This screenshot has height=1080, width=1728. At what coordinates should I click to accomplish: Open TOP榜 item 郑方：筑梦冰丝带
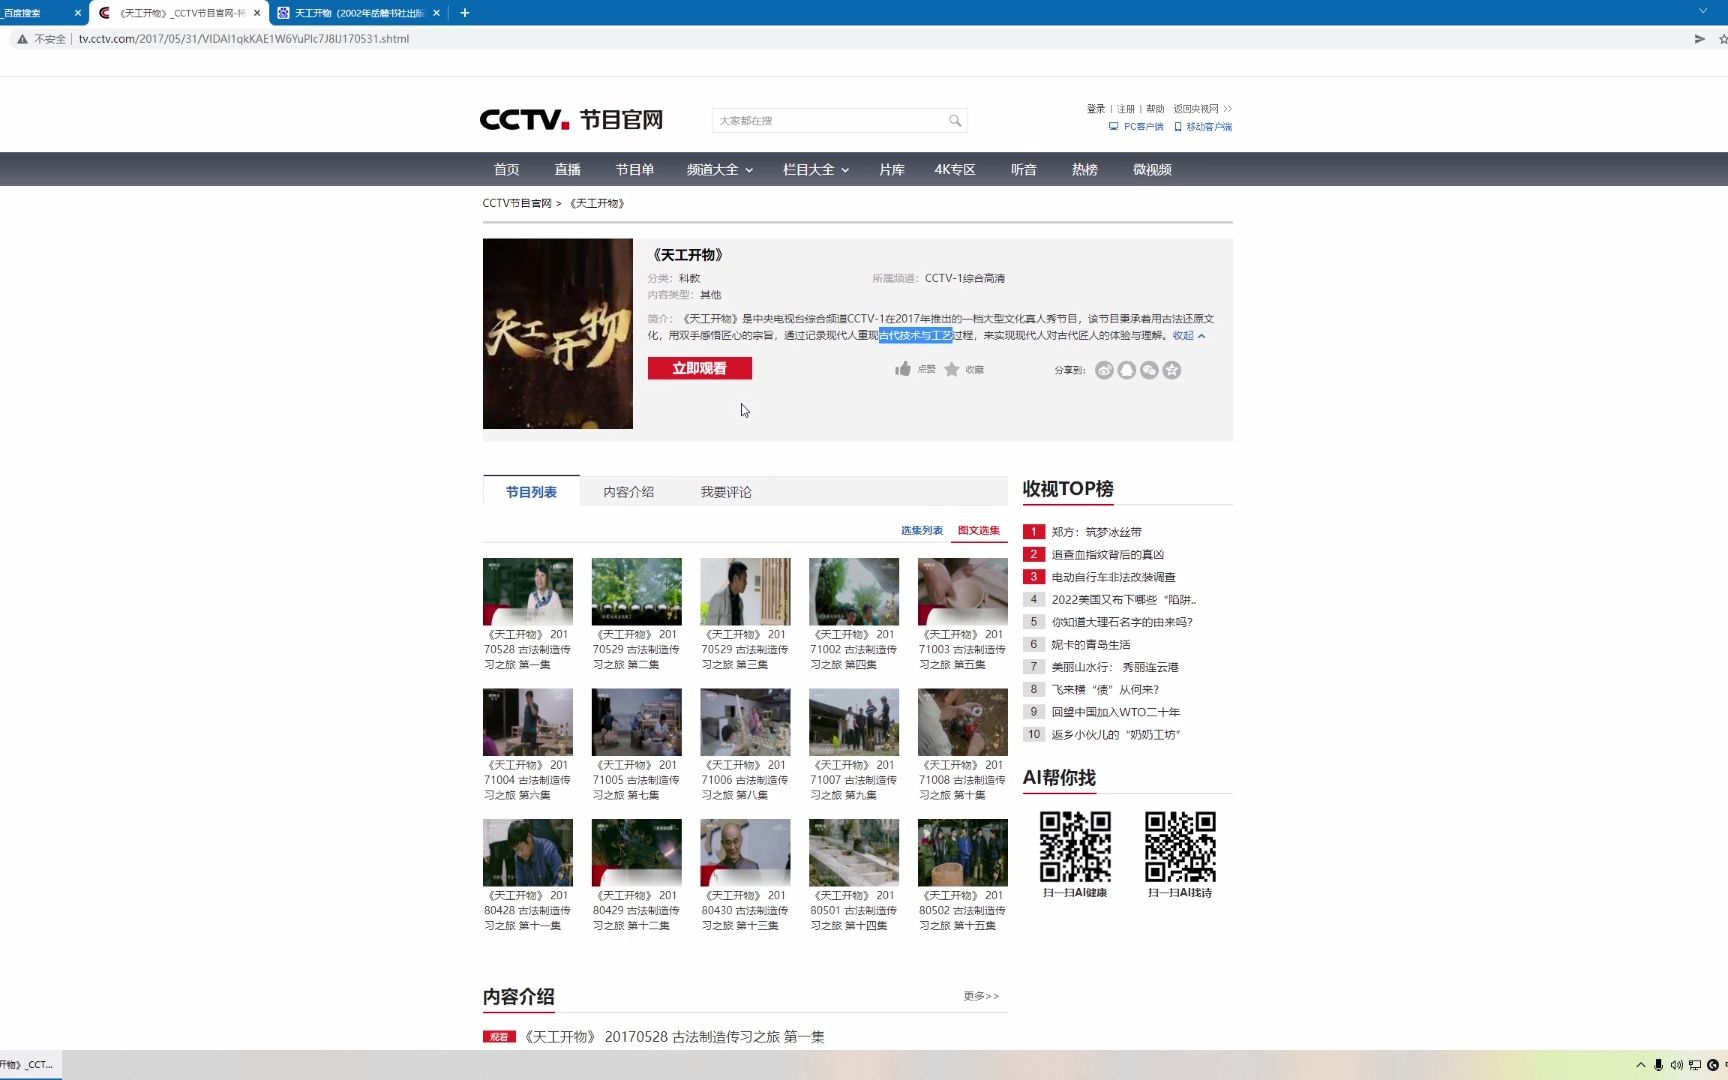[x=1096, y=533]
